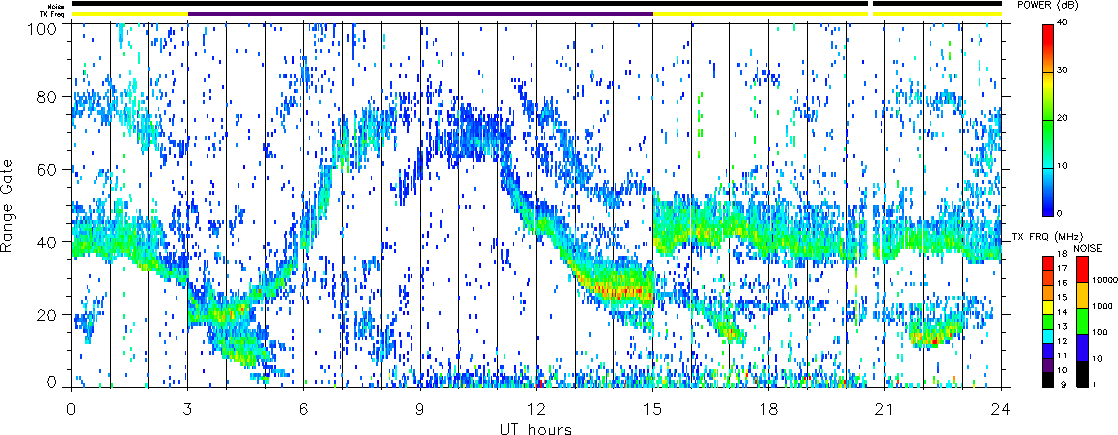Click the black Noise bar above the plot
The height and width of the screenshot is (435, 1118).
click(x=469, y=4)
